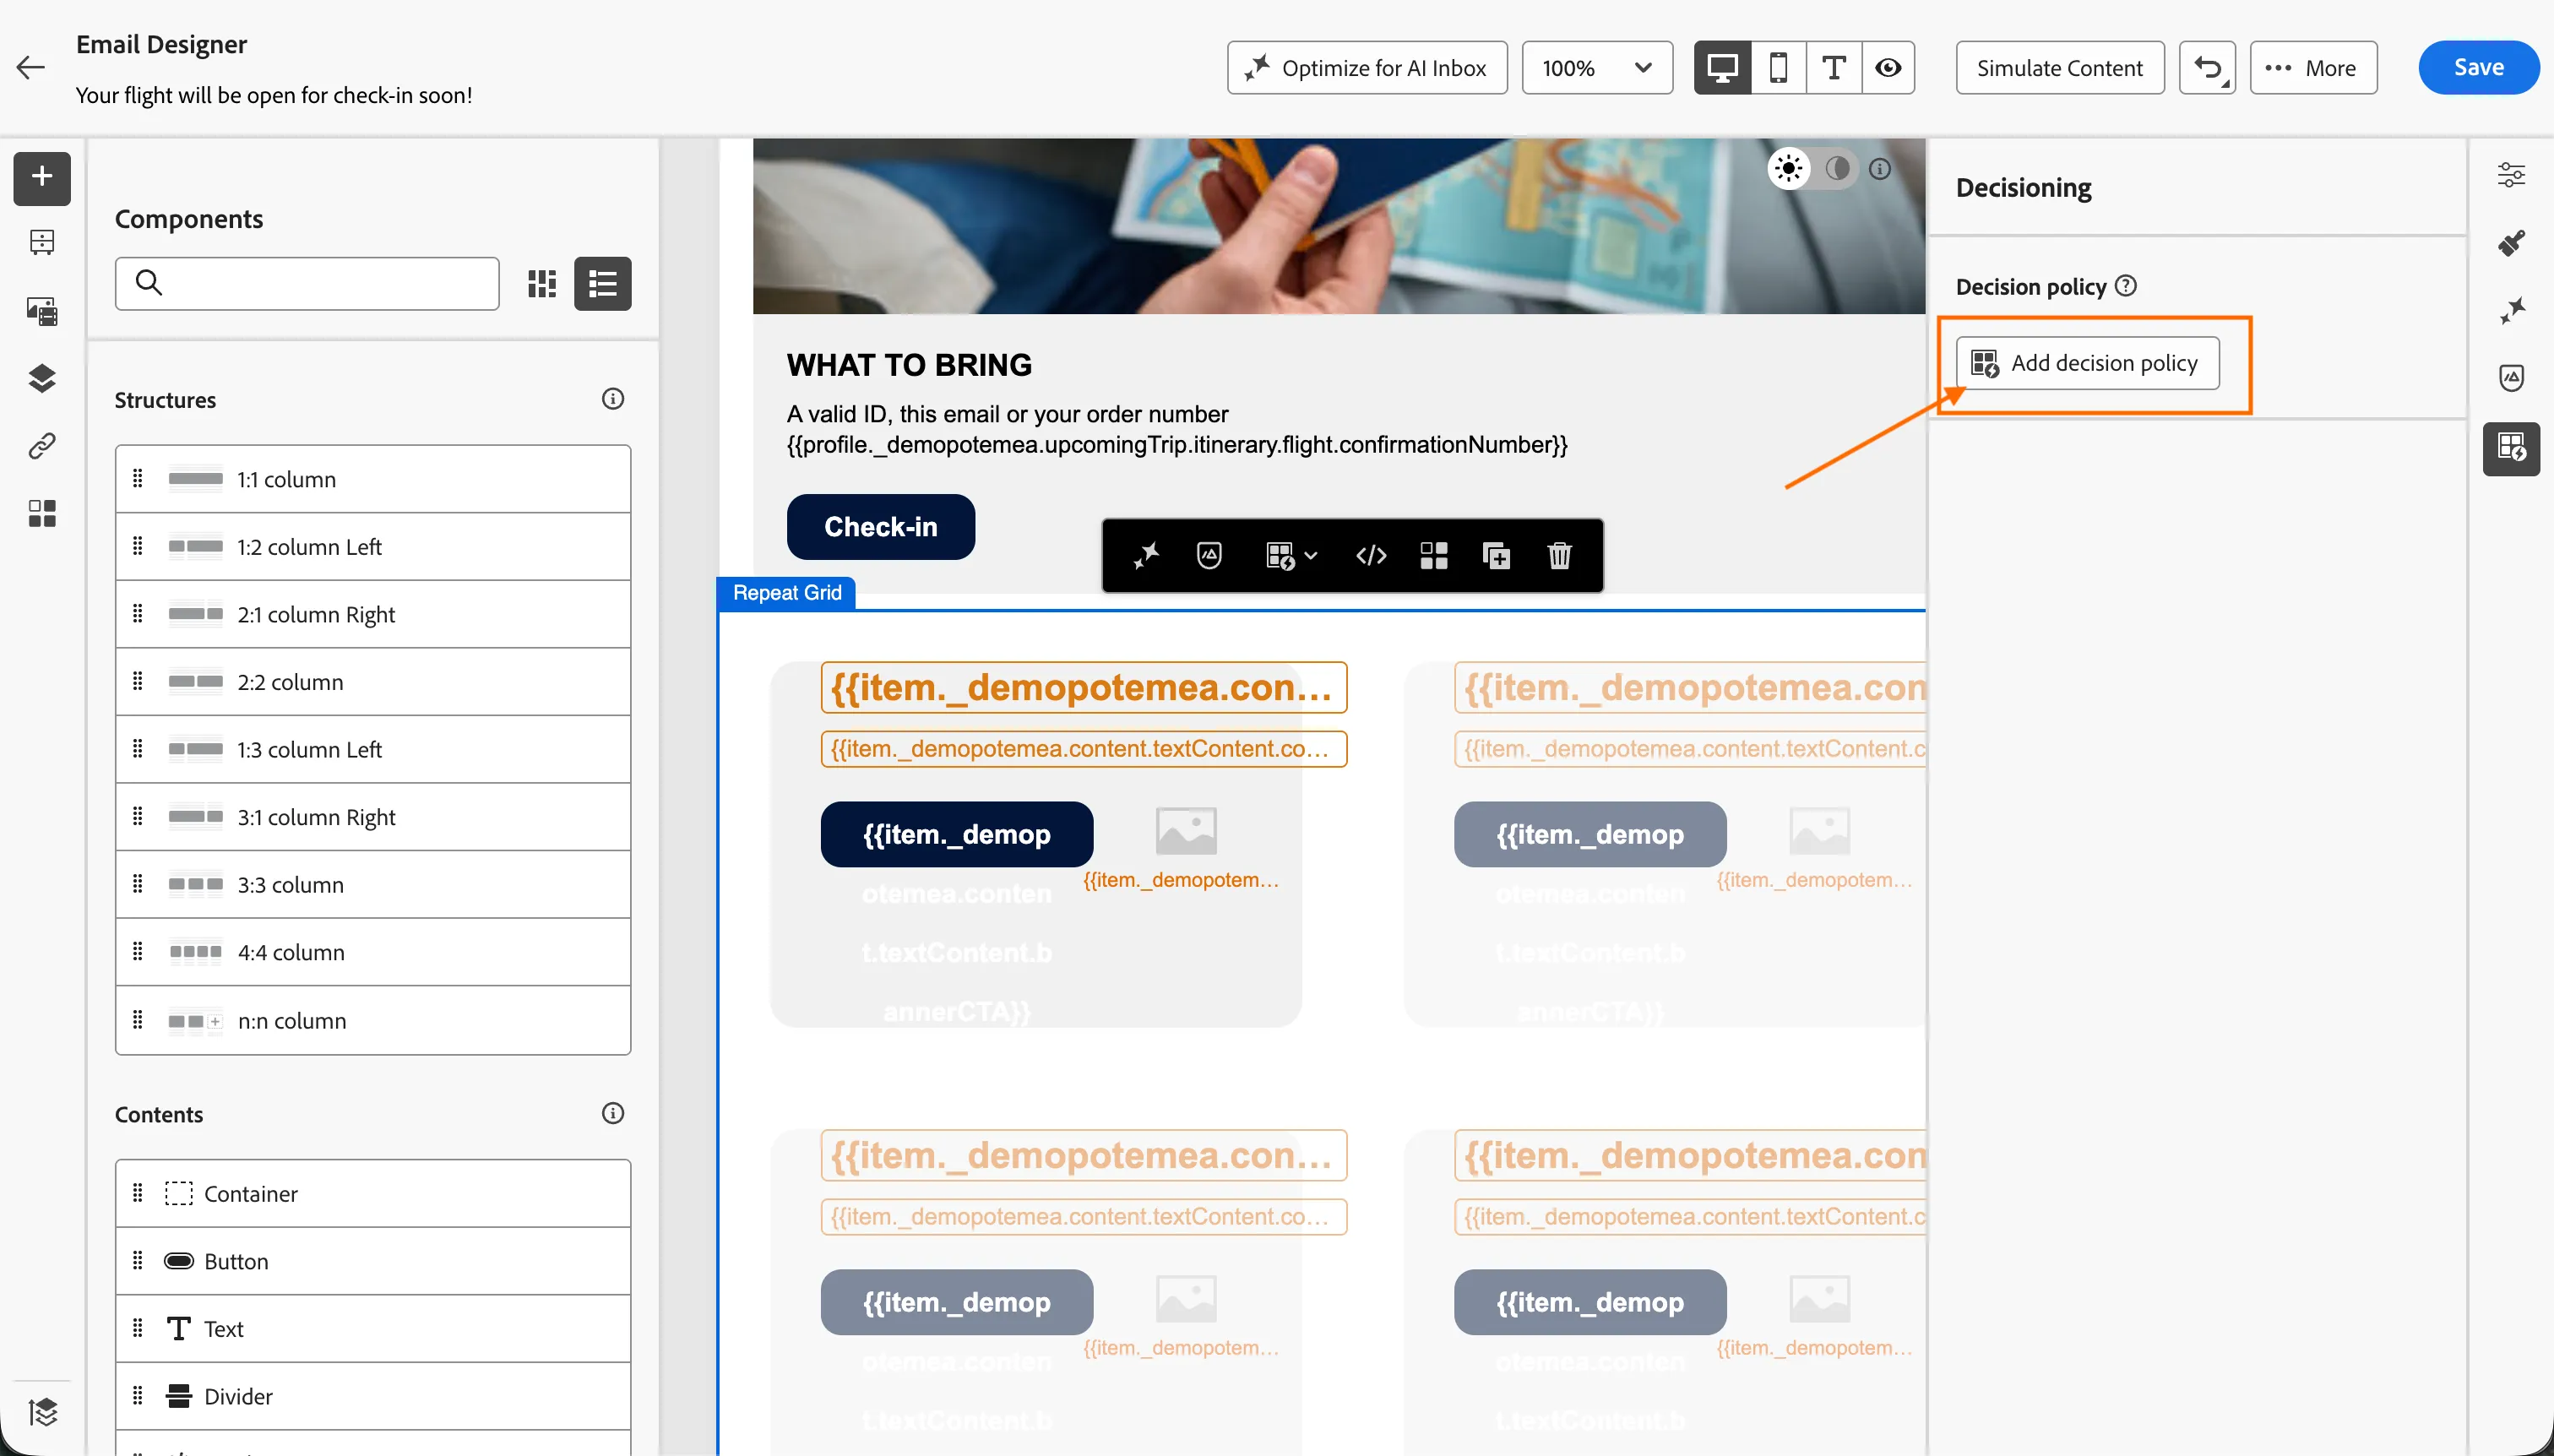Click the info icon next to Structures
Image resolution: width=2554 pixels, height=1456 pixels.
pos(613,399)
